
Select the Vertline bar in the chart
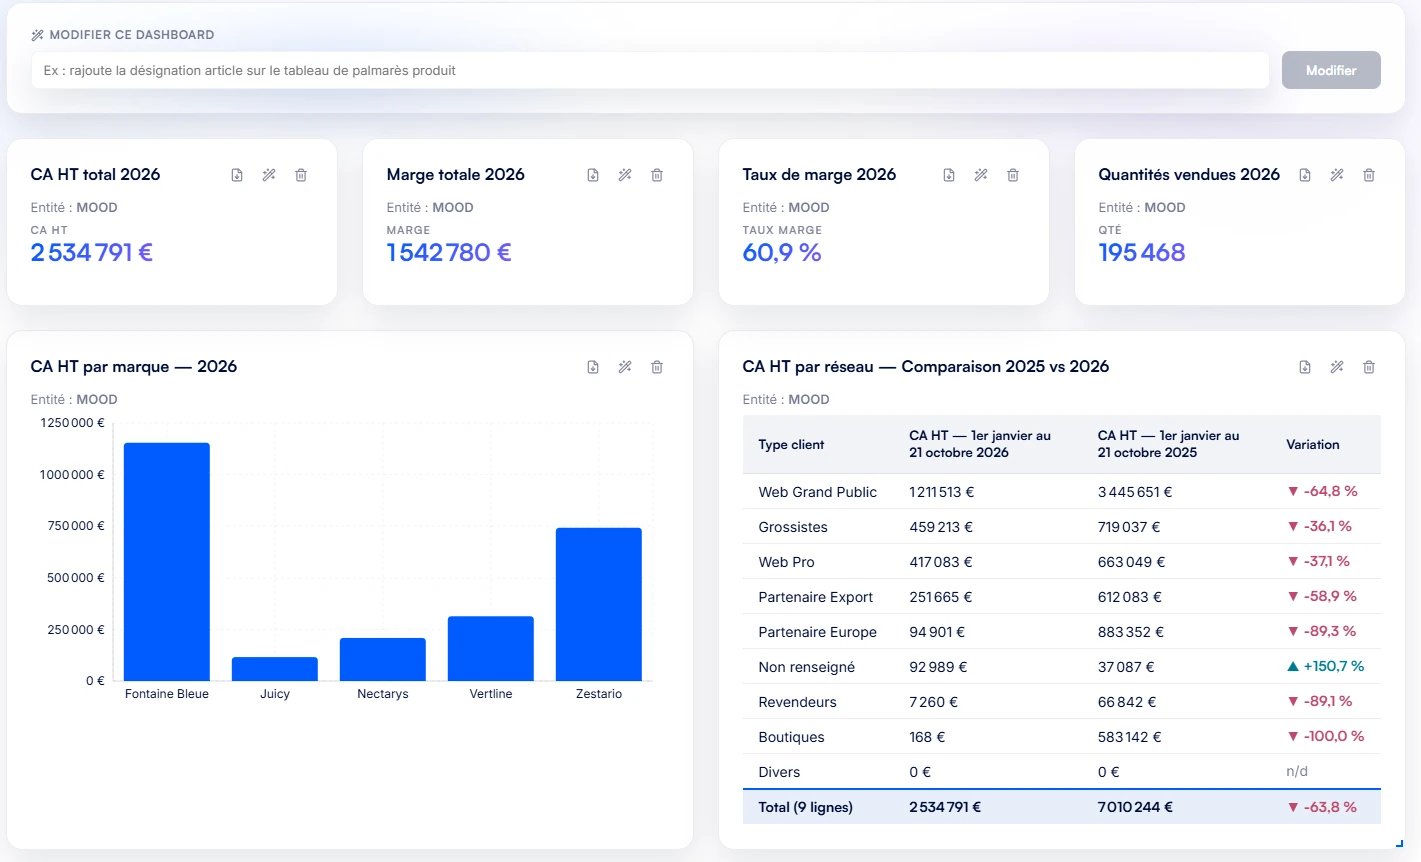click(491, 649)
